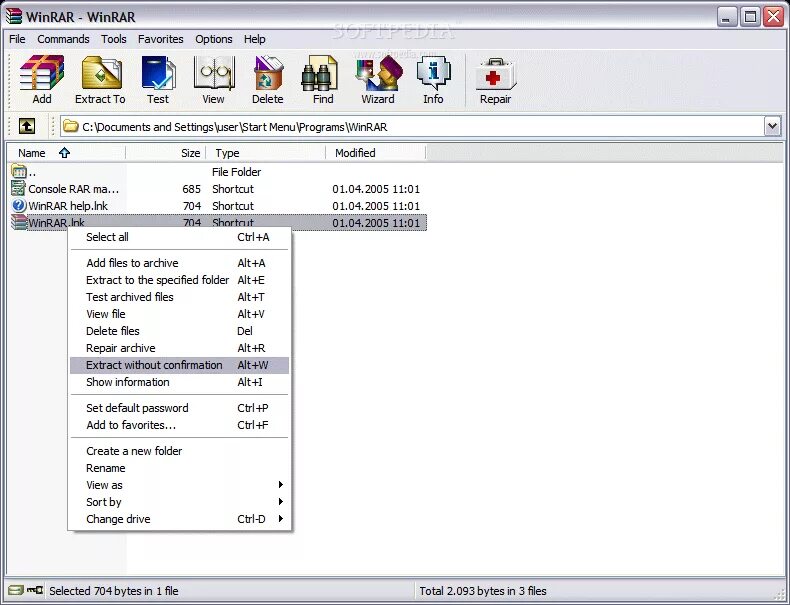This screenshot has width=790, height=605.
Task: Choose Set default password
Action: point(179,408)
